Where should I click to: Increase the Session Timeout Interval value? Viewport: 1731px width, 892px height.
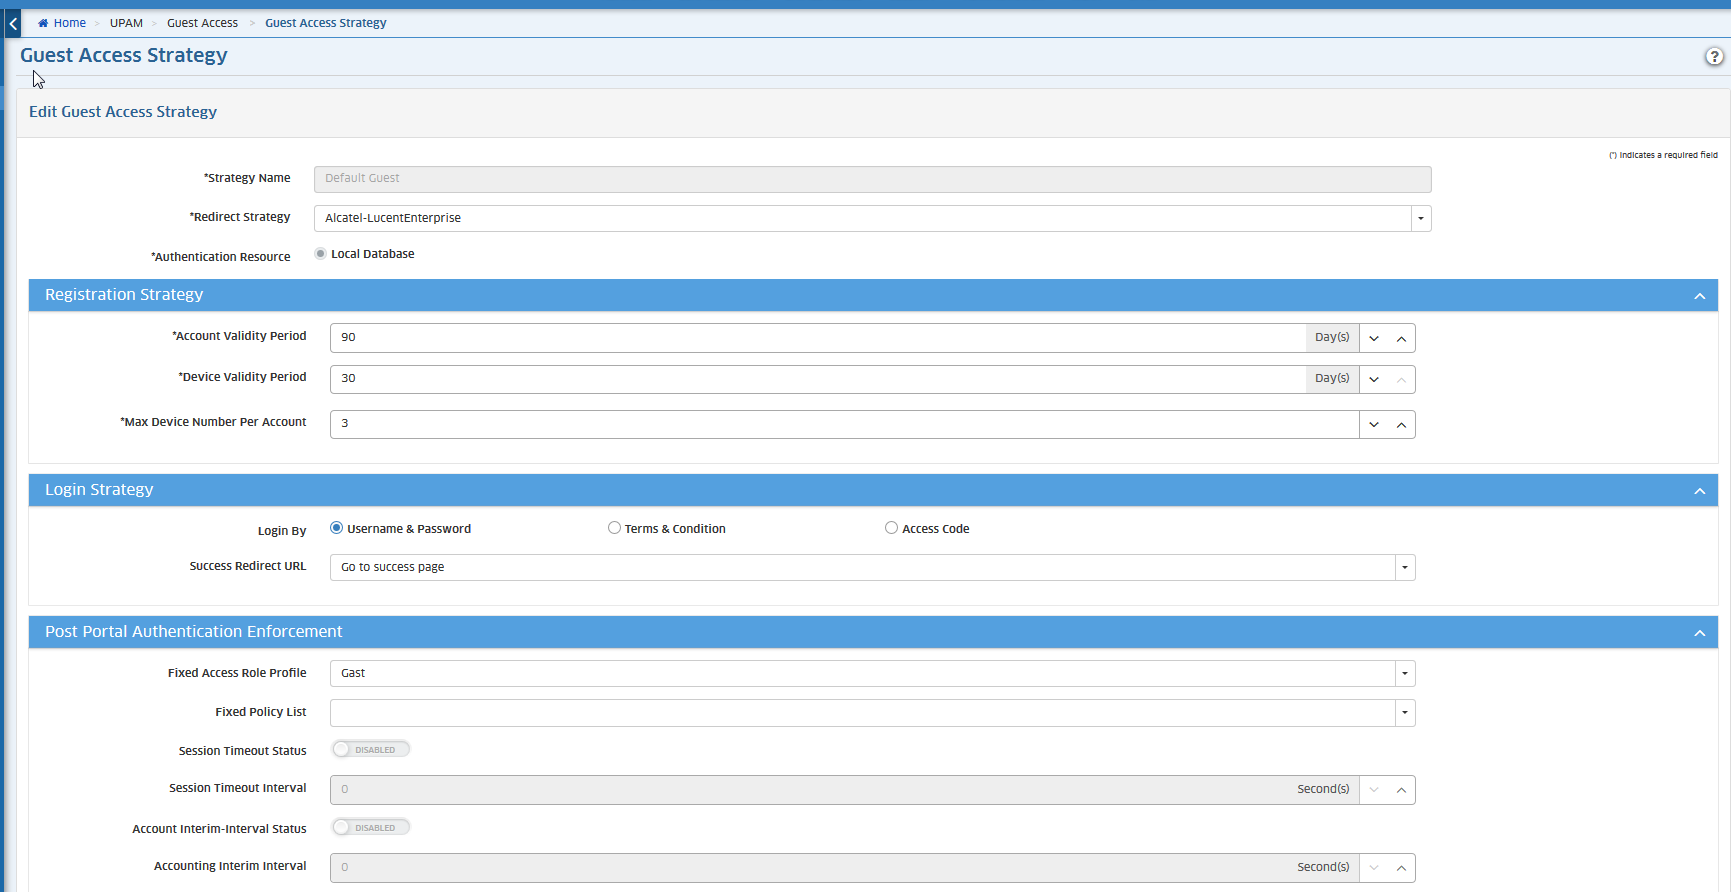1401,790
